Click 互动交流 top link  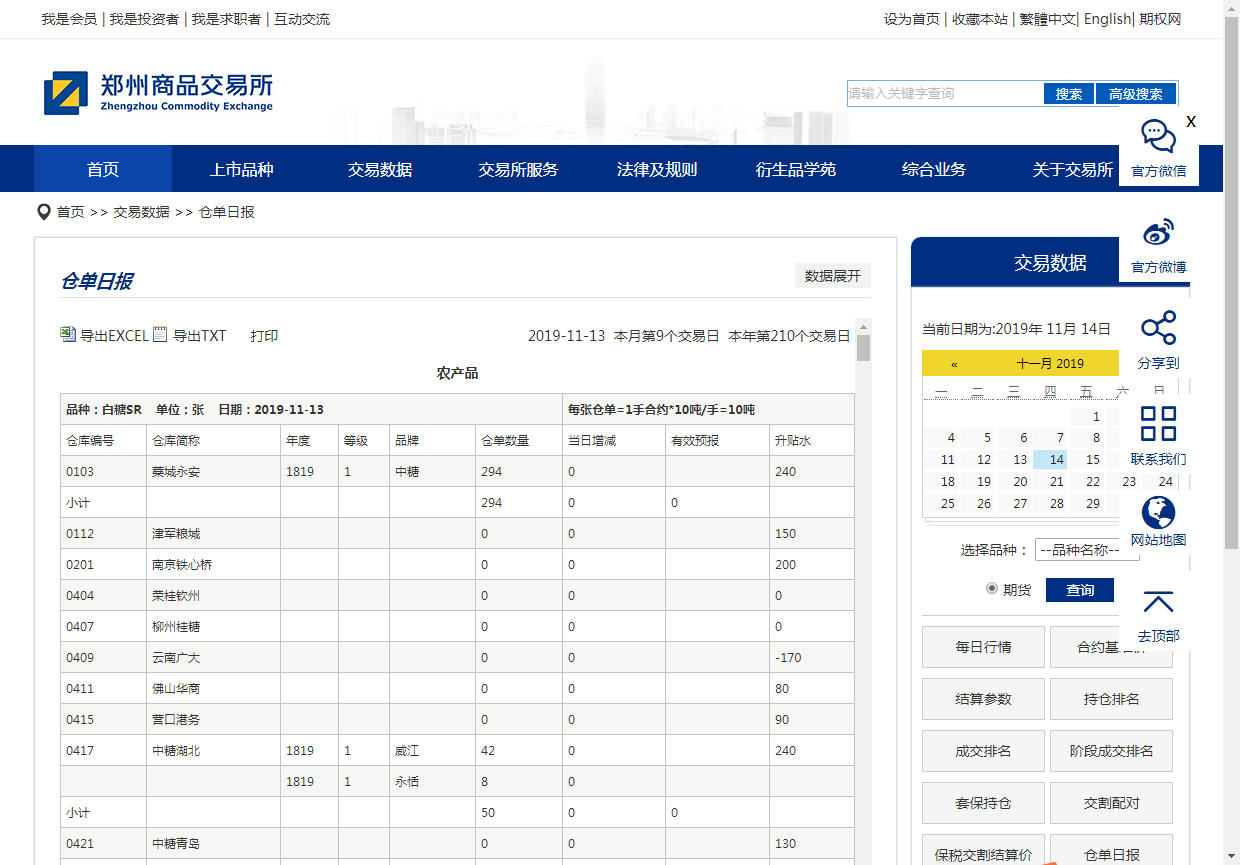tap(302, 19)
